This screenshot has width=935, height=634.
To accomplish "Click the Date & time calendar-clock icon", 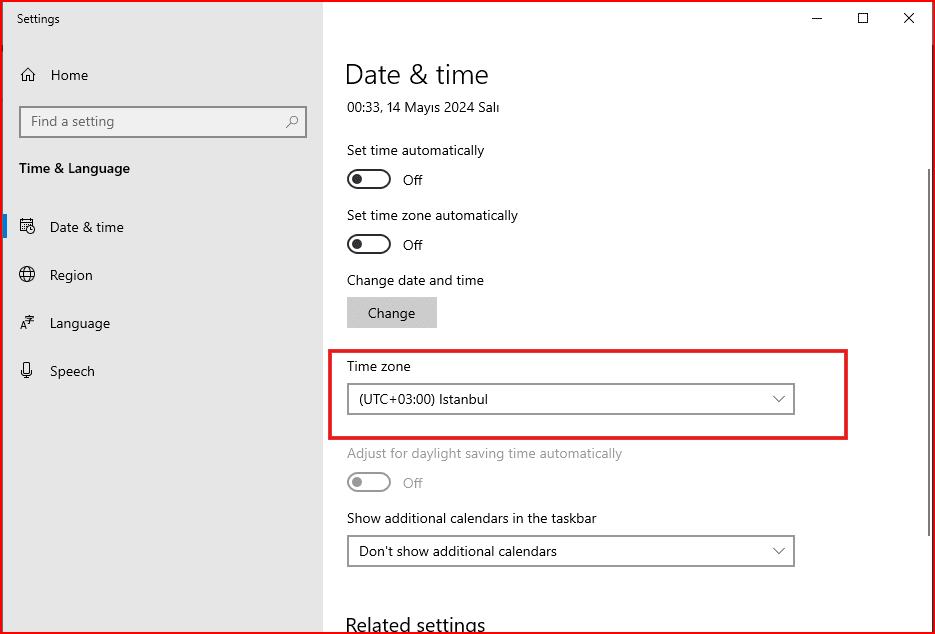I will coord(28,227).
